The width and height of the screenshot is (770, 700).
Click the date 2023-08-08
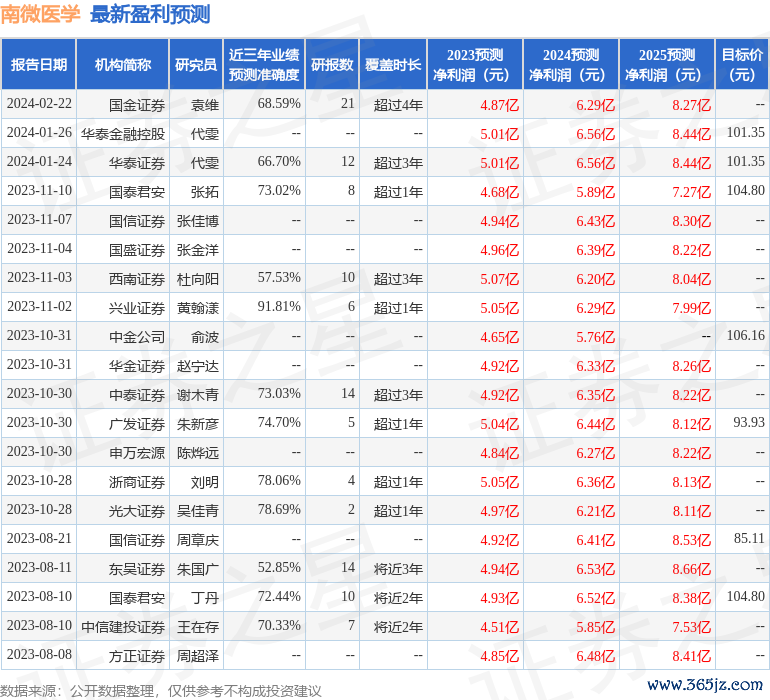tap(39, 654)
